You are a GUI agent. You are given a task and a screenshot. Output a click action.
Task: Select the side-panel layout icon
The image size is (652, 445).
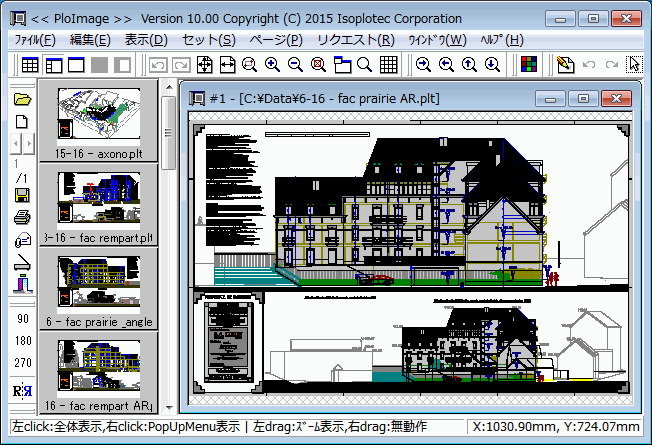click(x=54, y=65)
